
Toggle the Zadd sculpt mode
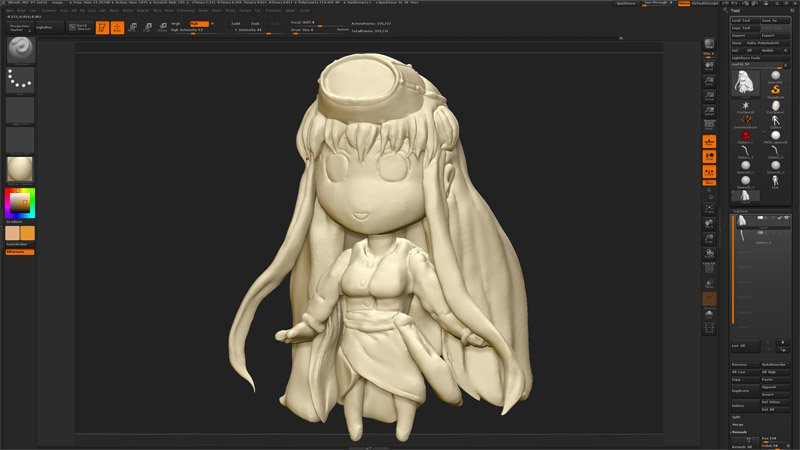point(236,22)
